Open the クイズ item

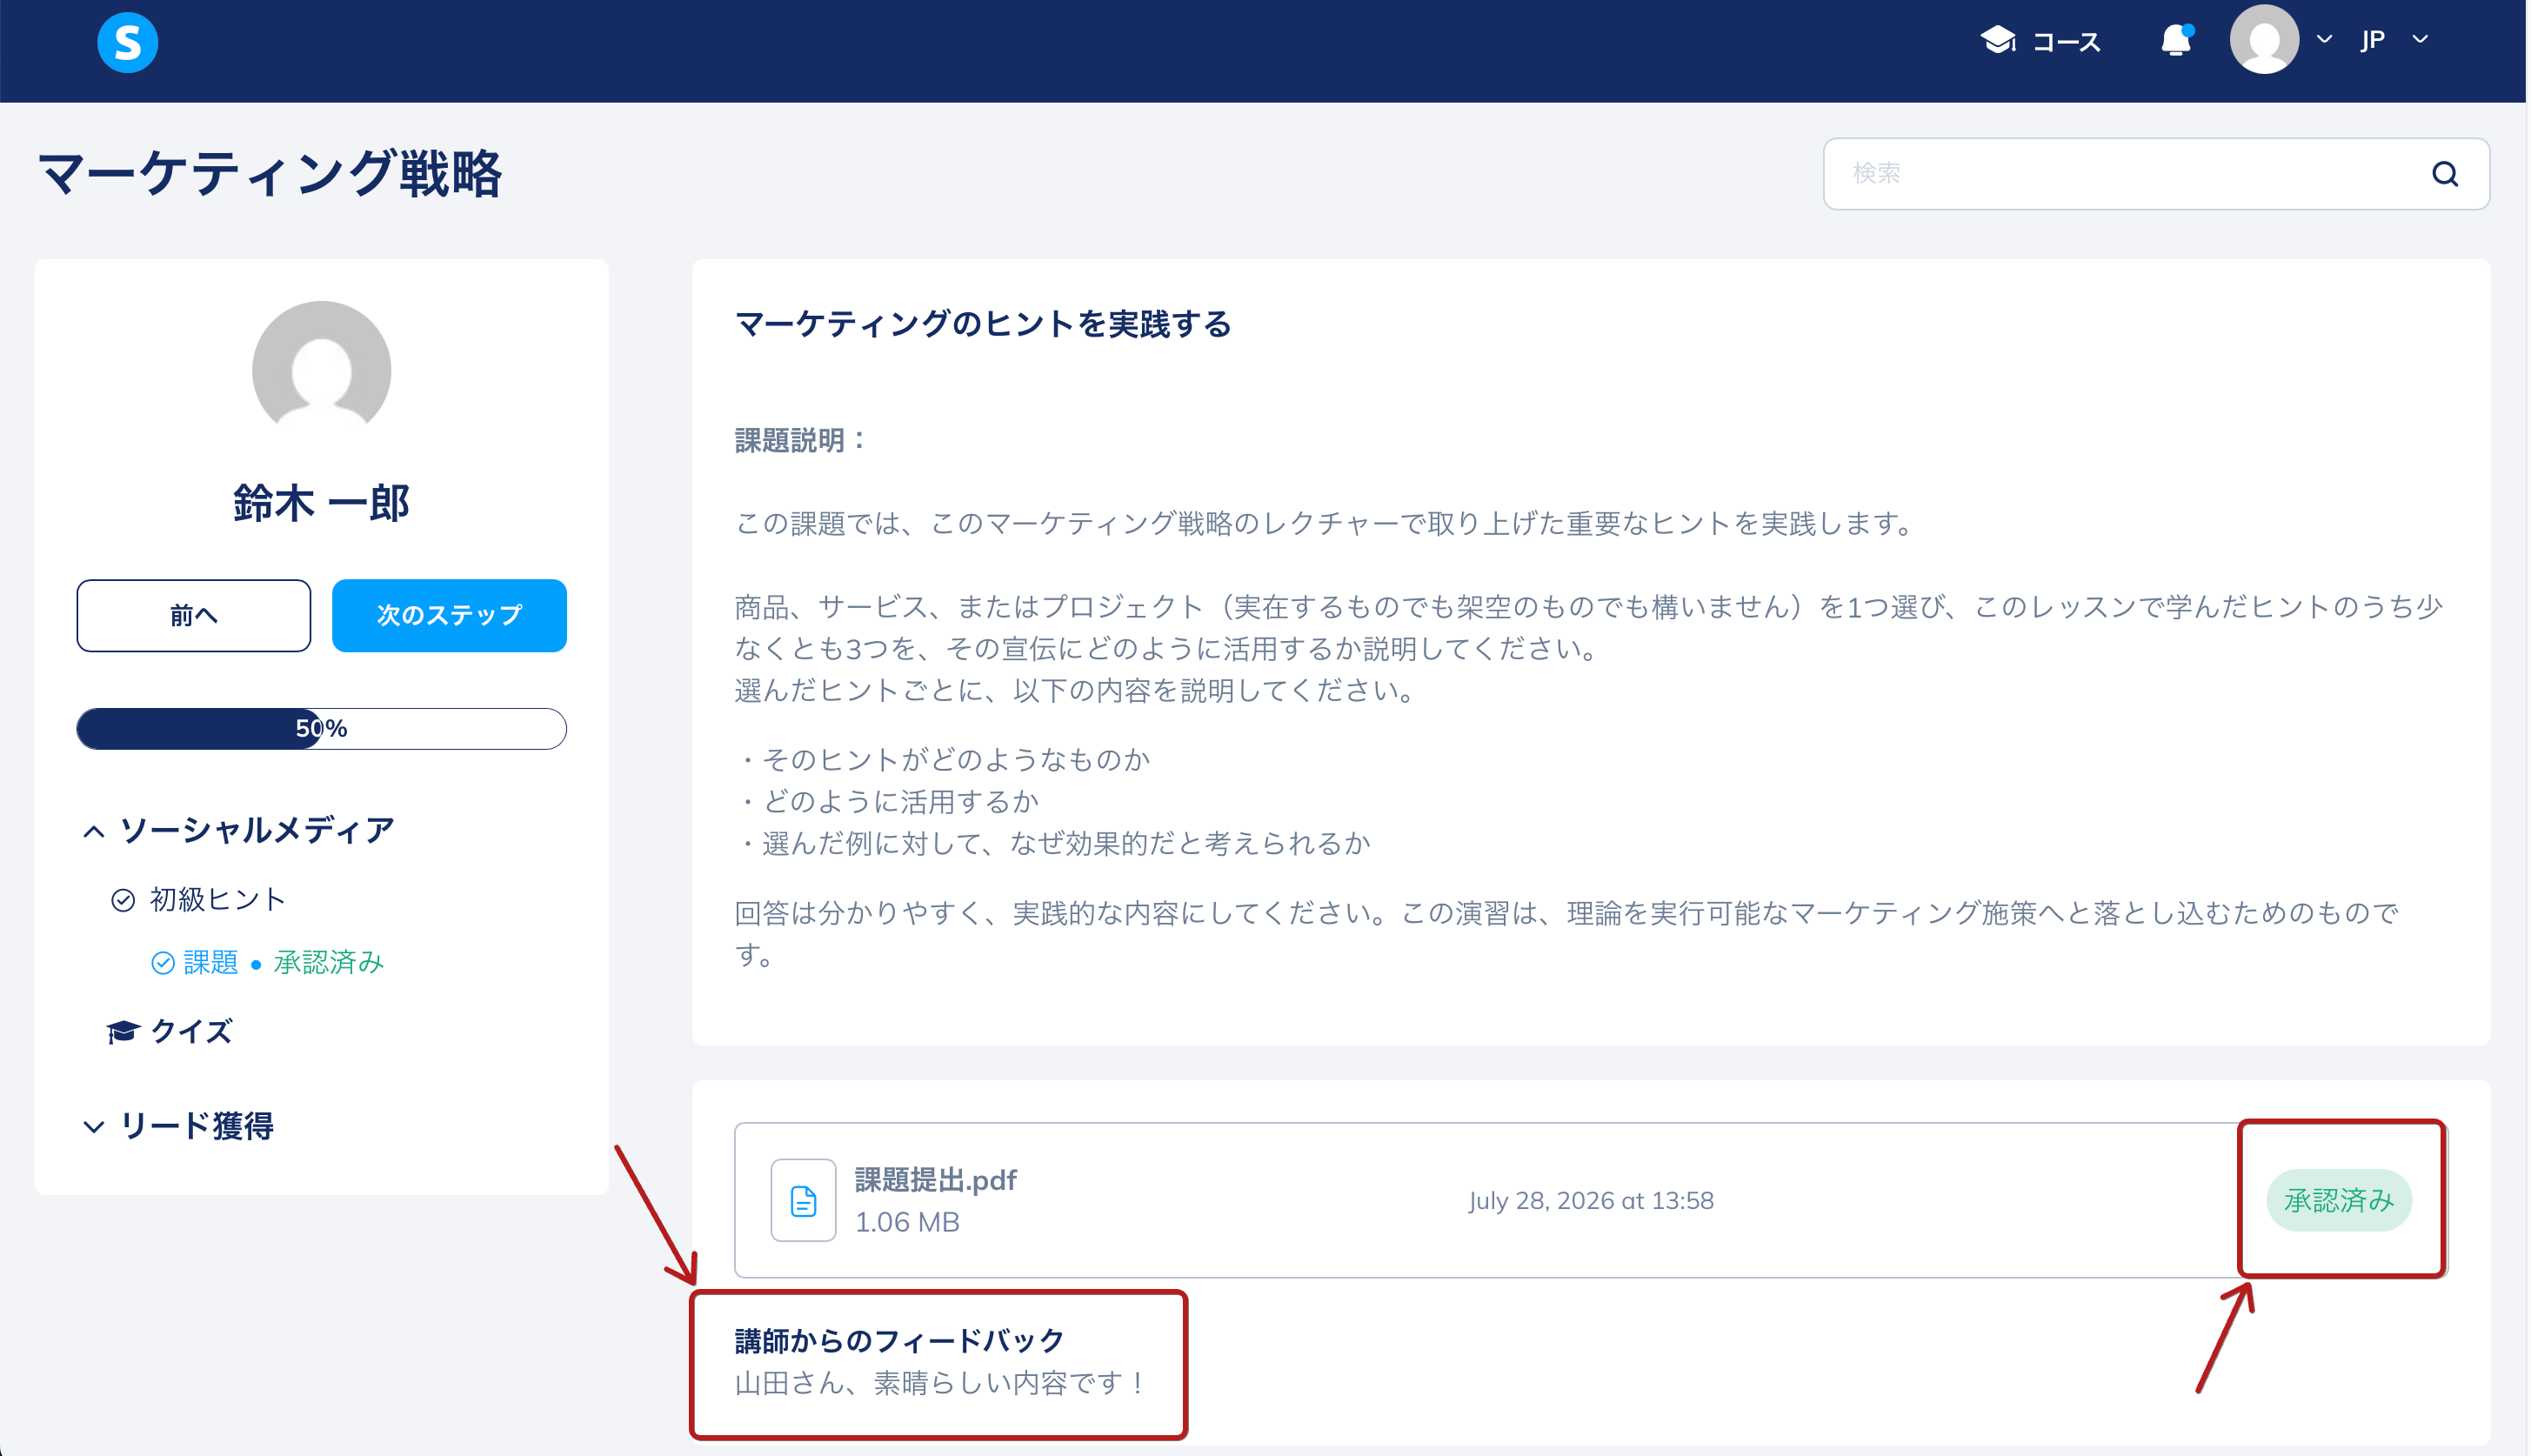pos(191,1031)
